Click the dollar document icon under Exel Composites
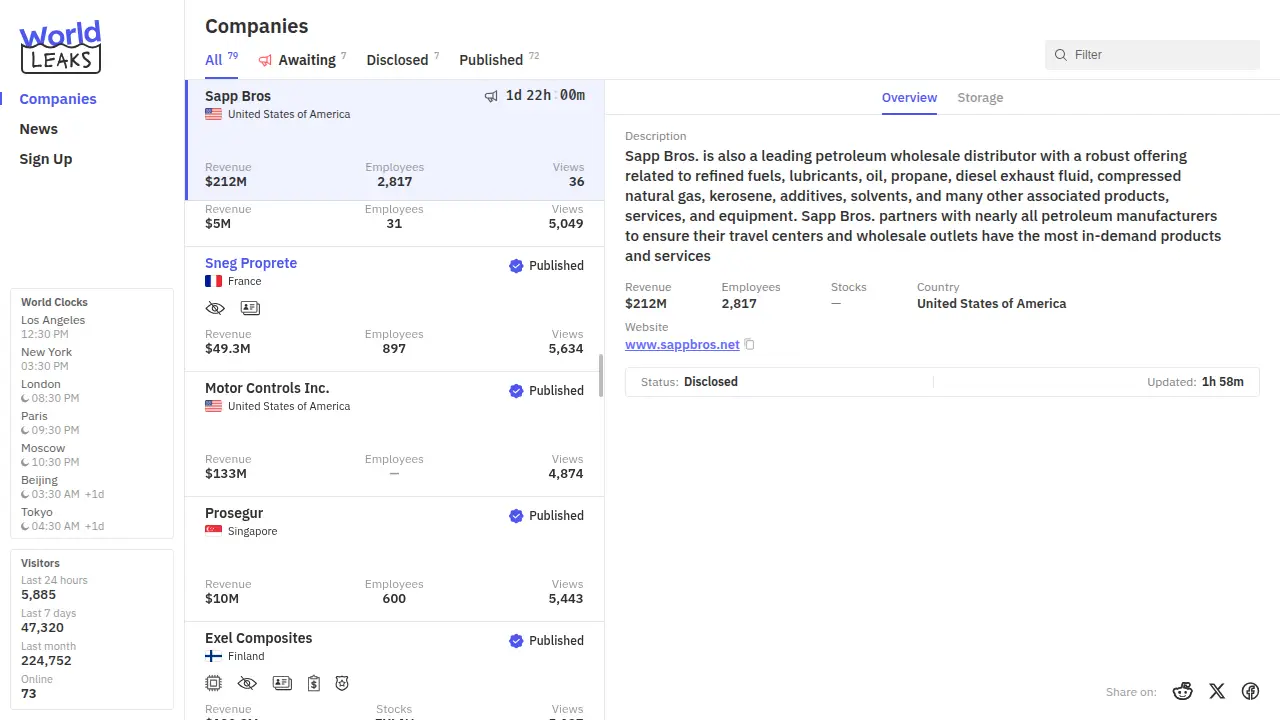Image resolution: width=1280 pixels, height=720 pixels. tap(314, 683)
